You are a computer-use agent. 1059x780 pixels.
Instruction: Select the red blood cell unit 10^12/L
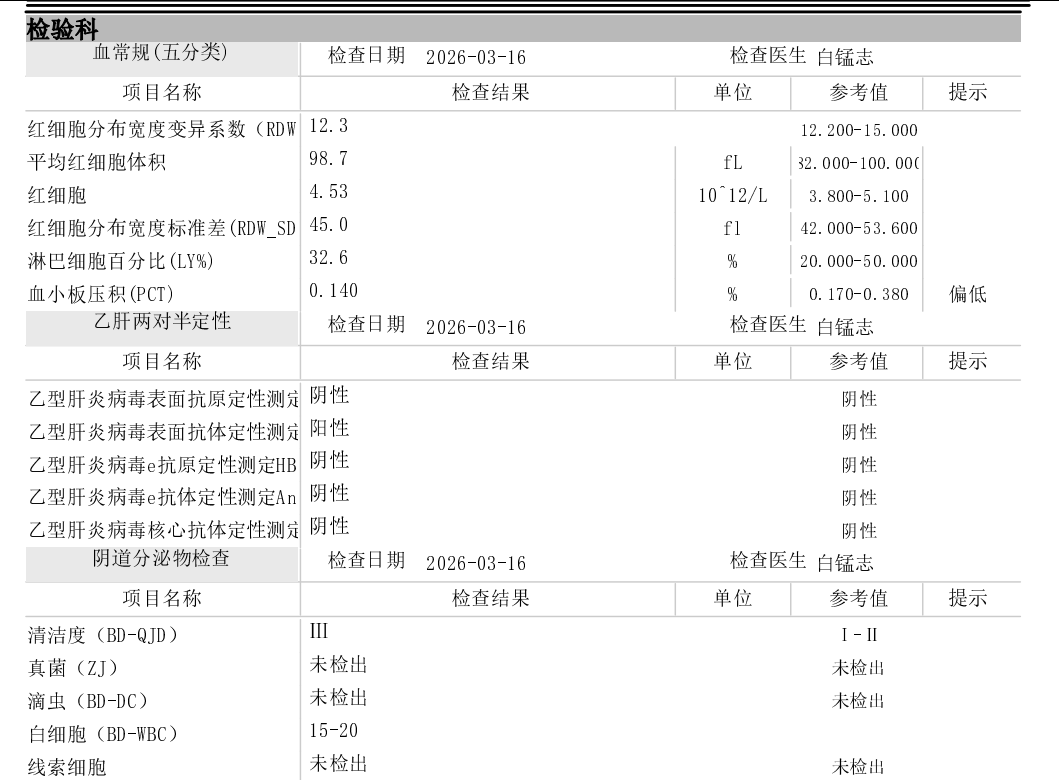[x=733, y=196]
